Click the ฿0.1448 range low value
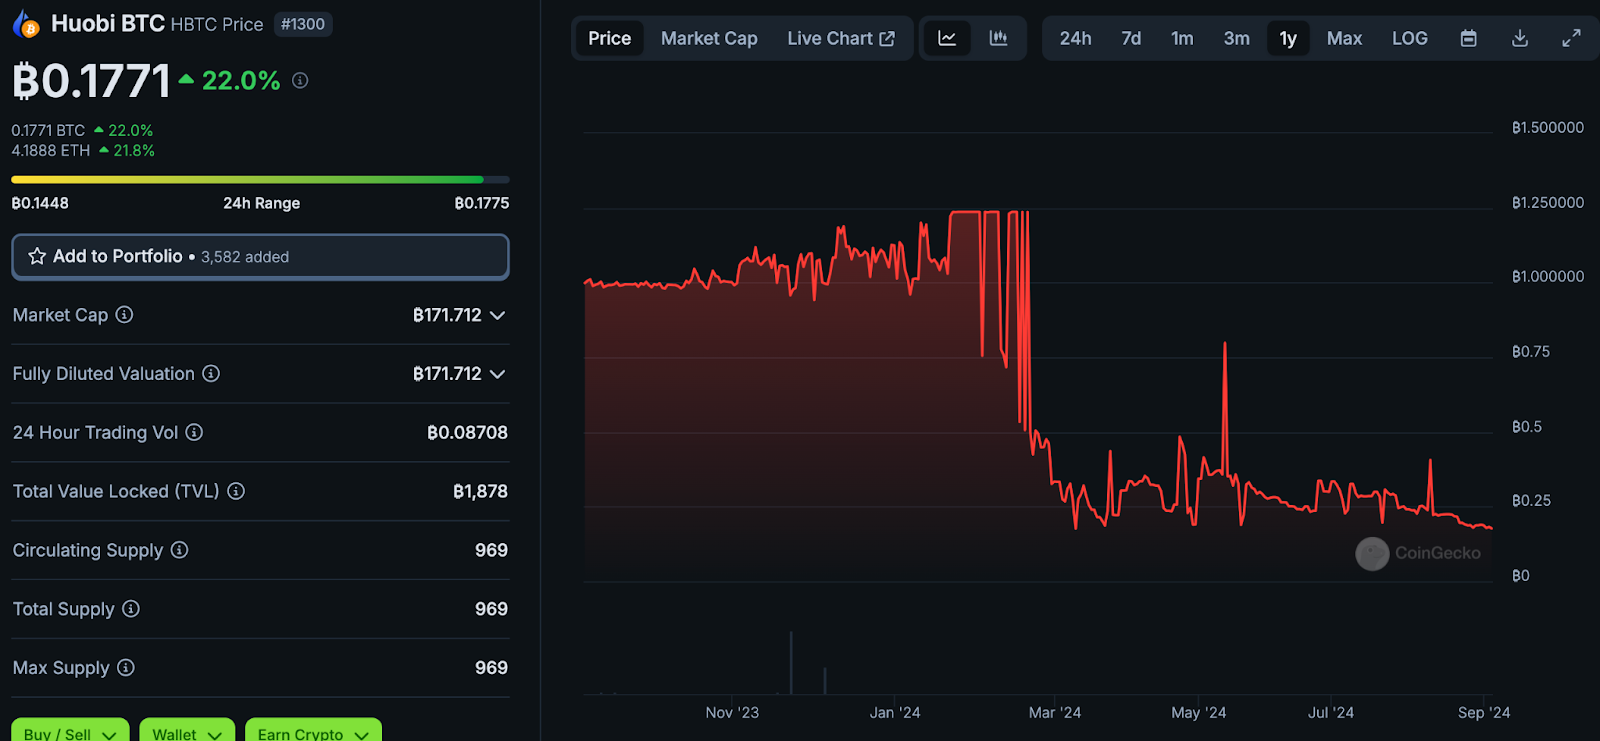The image size is (1600, 741). [40, 203]
